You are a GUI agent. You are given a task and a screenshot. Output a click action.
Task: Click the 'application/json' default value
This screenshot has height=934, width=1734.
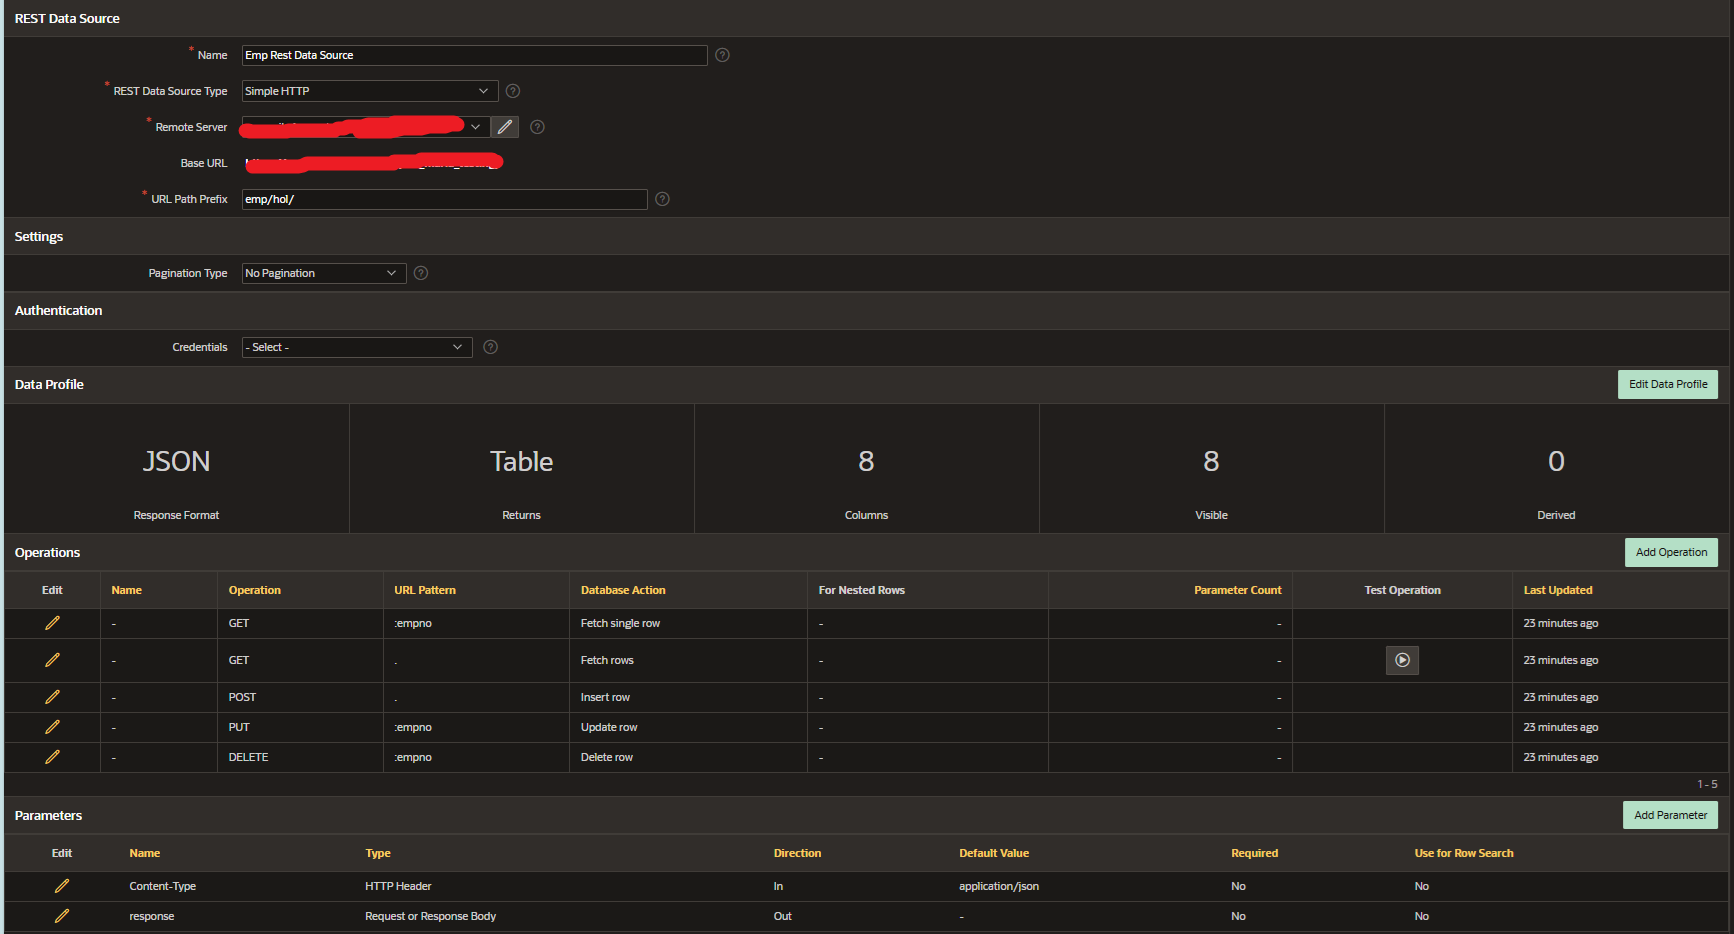[999, 886]
